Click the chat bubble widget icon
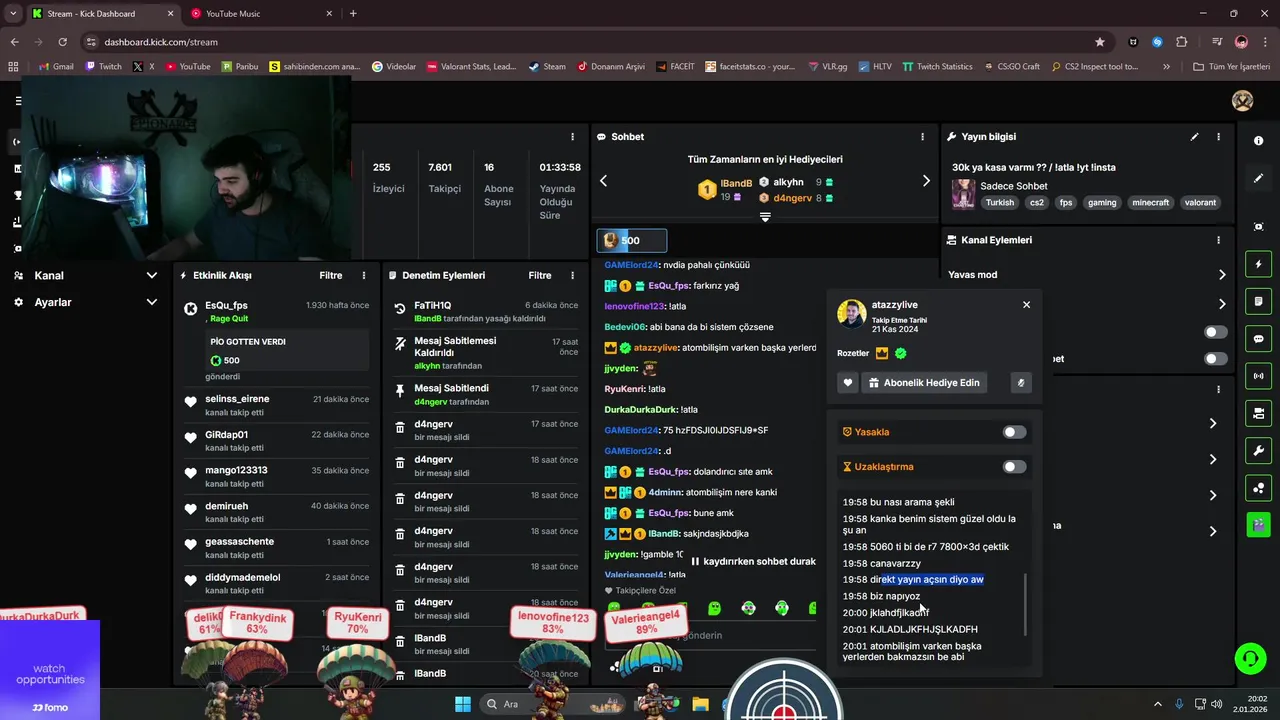This screenshot has height=720, width=1280. (1258, 338)
